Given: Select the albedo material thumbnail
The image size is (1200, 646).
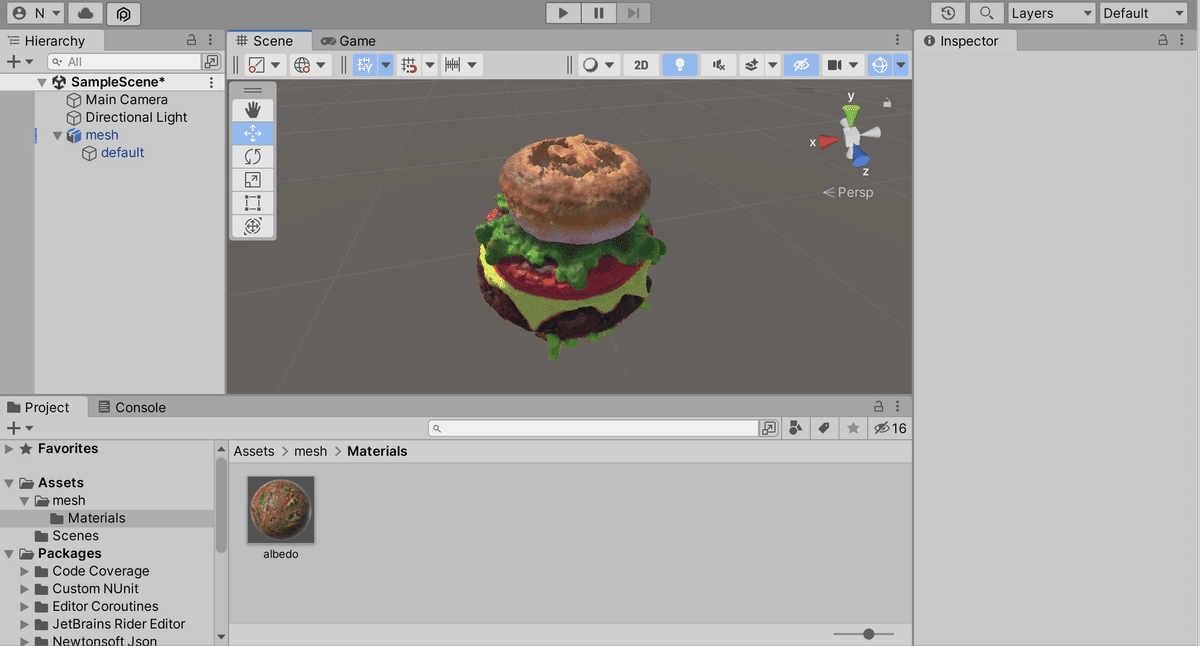Looking at the screenshot, I should [x=280, y=509].
